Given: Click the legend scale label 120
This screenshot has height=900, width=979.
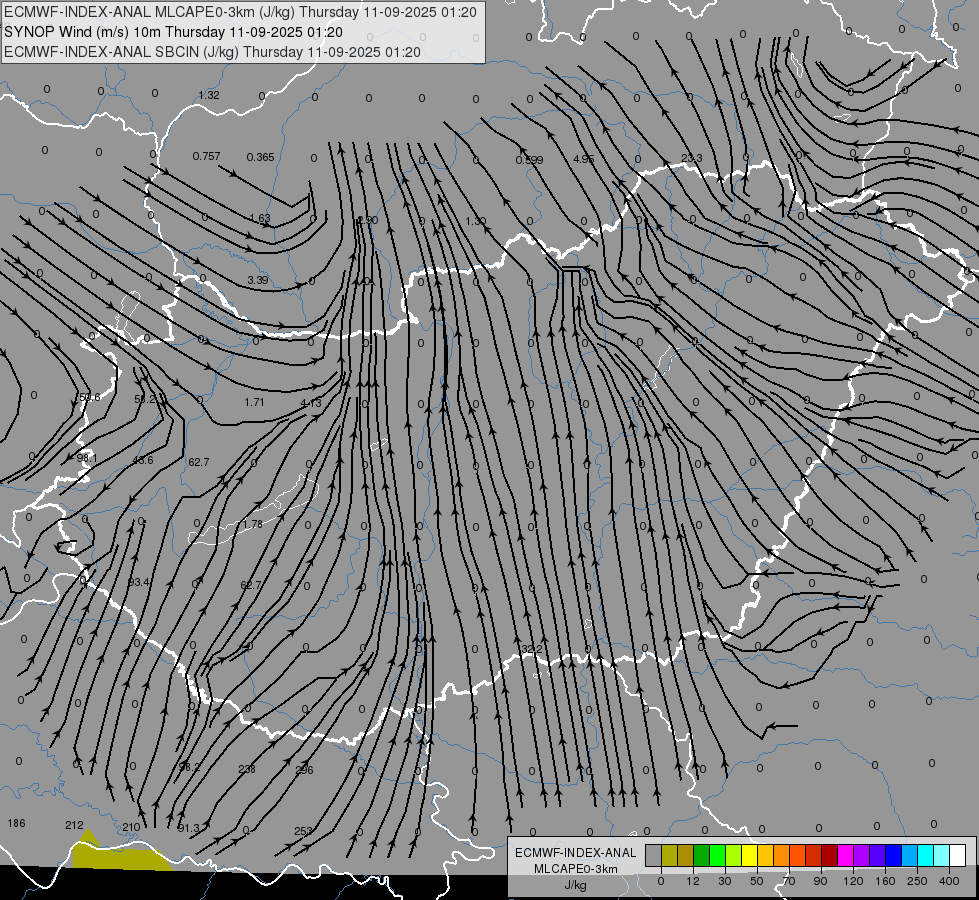Looking at the screenshot, I should (x=853, y=881).
